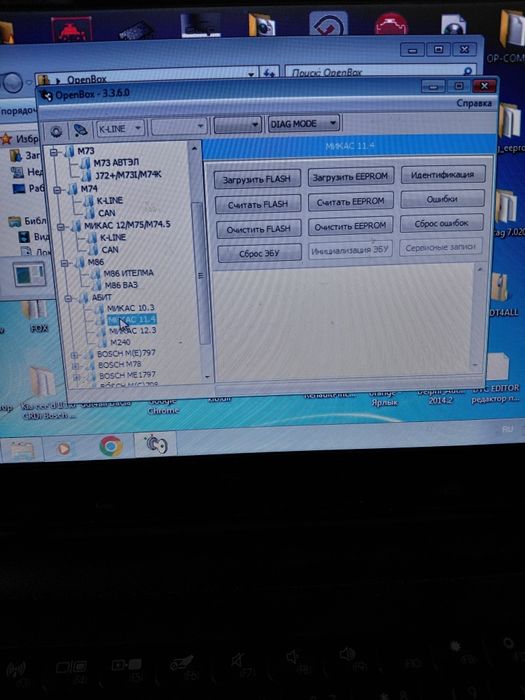The height and width of the screenshot is (700, 525).
Task: Open the empty dropdown right of K-LINE
Action: click(x=179, y=127)
